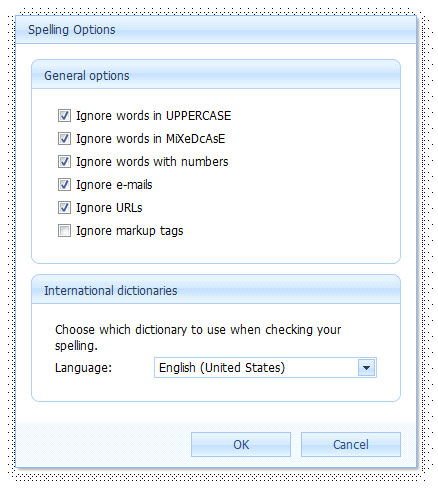
Task: Click the Ignore e-mails label text
Action: coord(114,185)
